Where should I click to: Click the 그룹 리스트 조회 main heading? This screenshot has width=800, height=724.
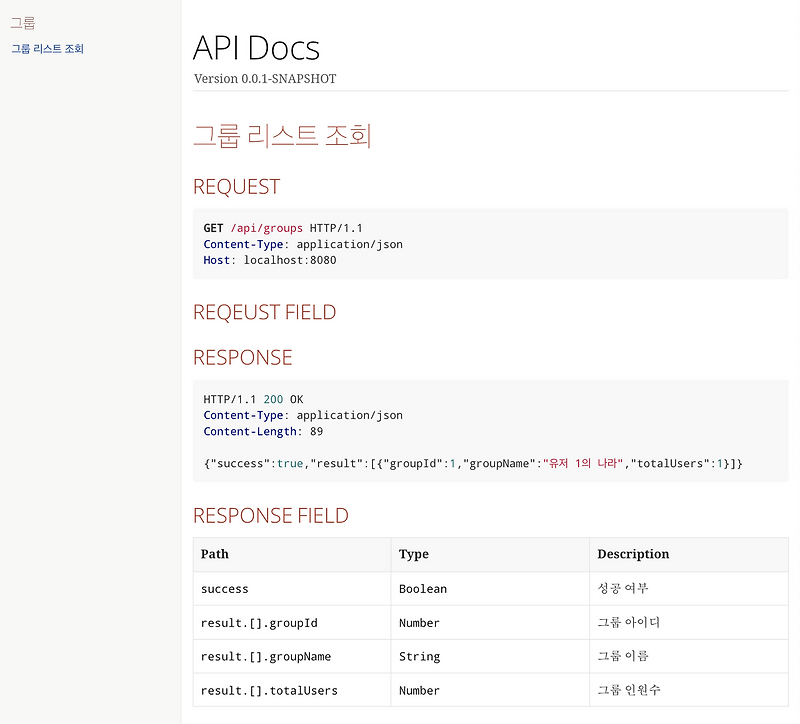coord(284,134)
